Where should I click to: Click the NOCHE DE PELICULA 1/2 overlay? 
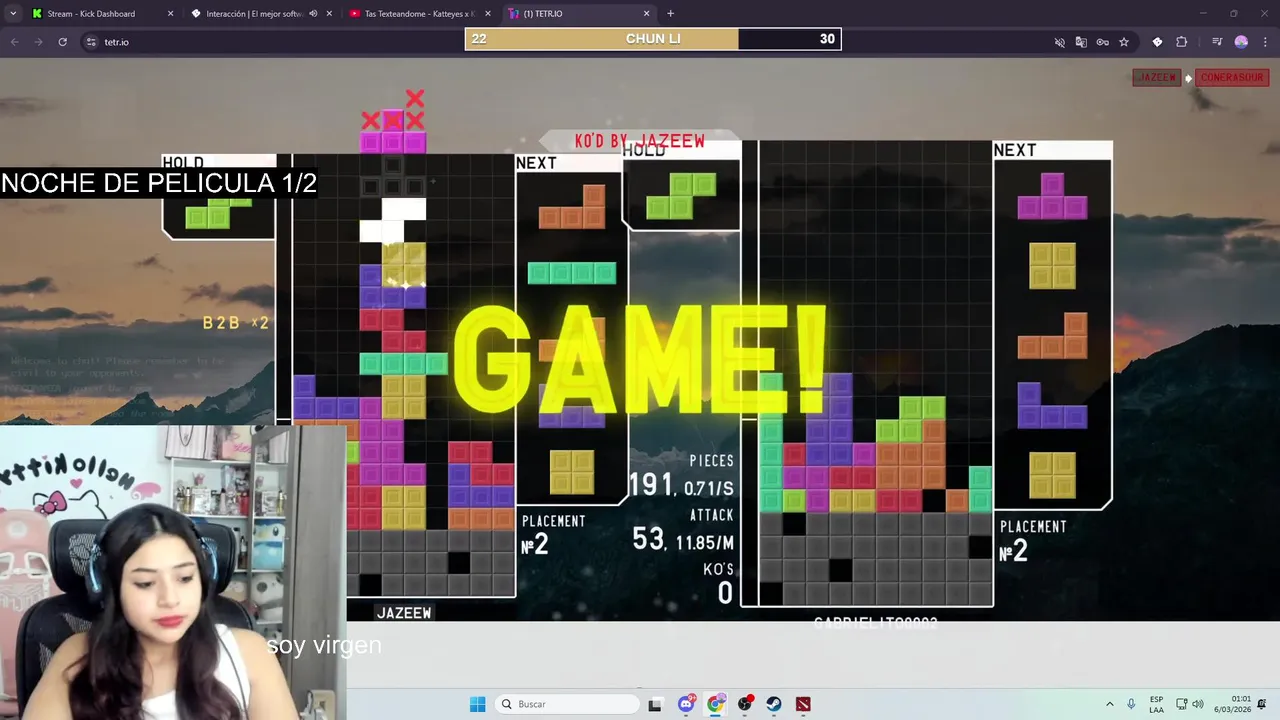click(x=159, y=183)
